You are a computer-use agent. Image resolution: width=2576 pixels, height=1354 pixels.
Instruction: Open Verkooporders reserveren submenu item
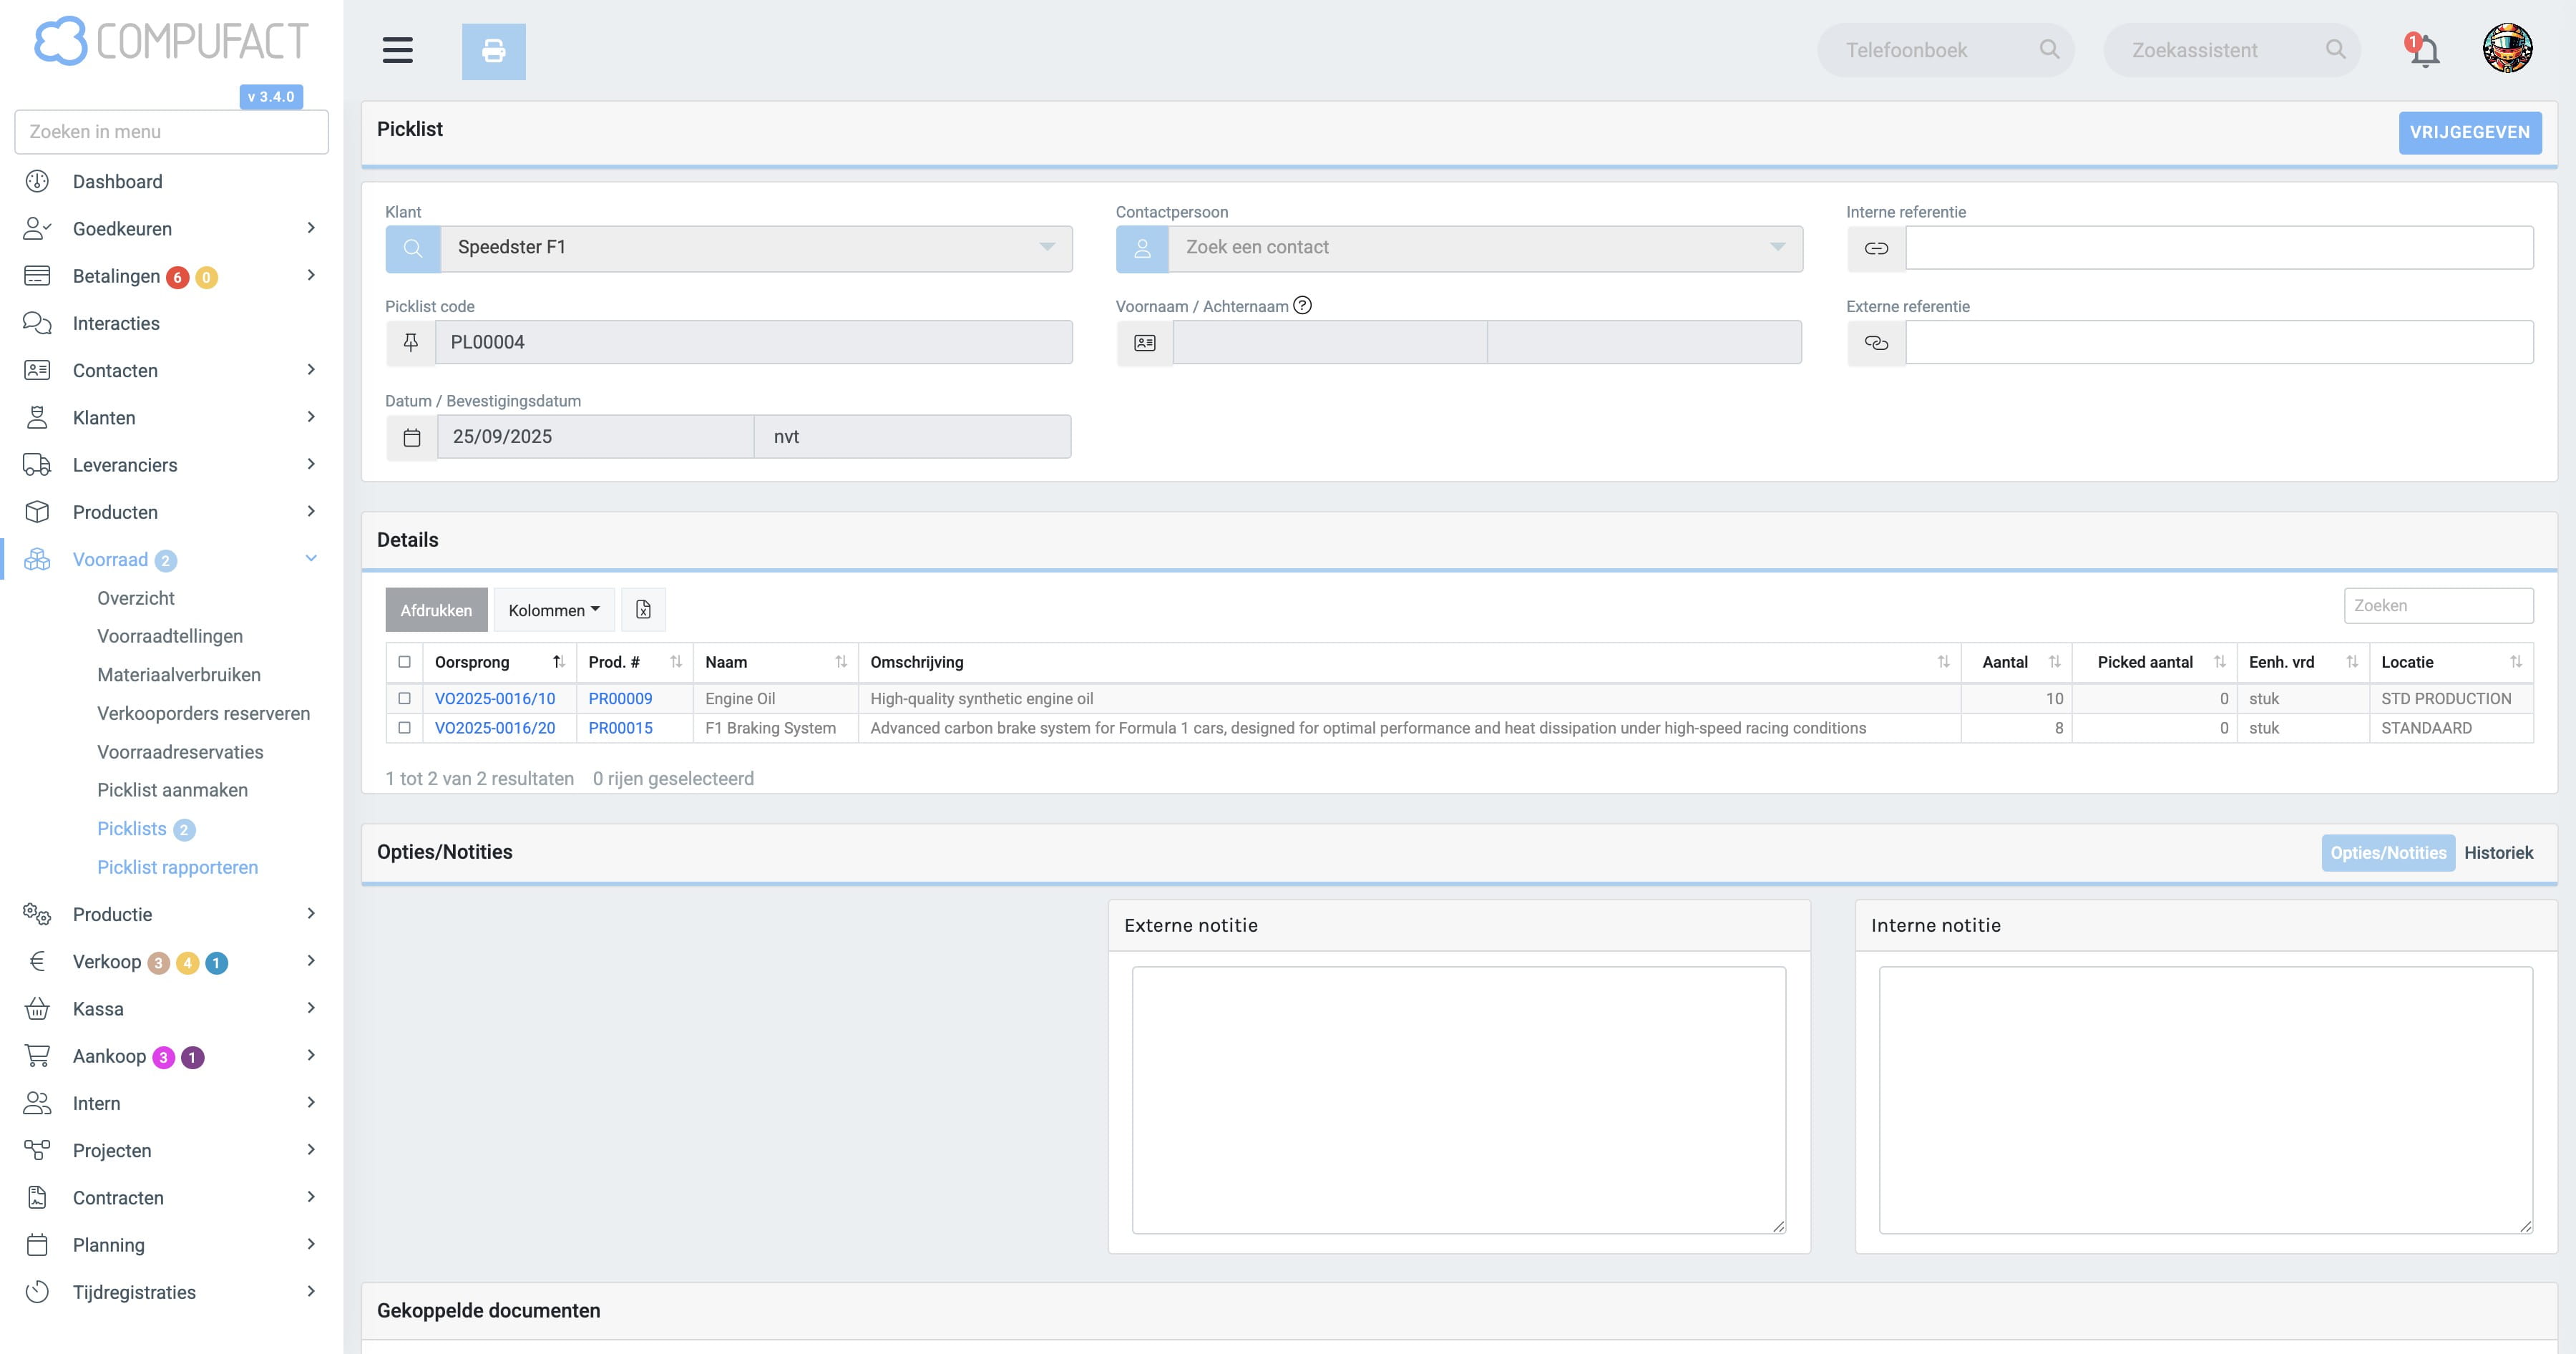[x=203, y=713]
